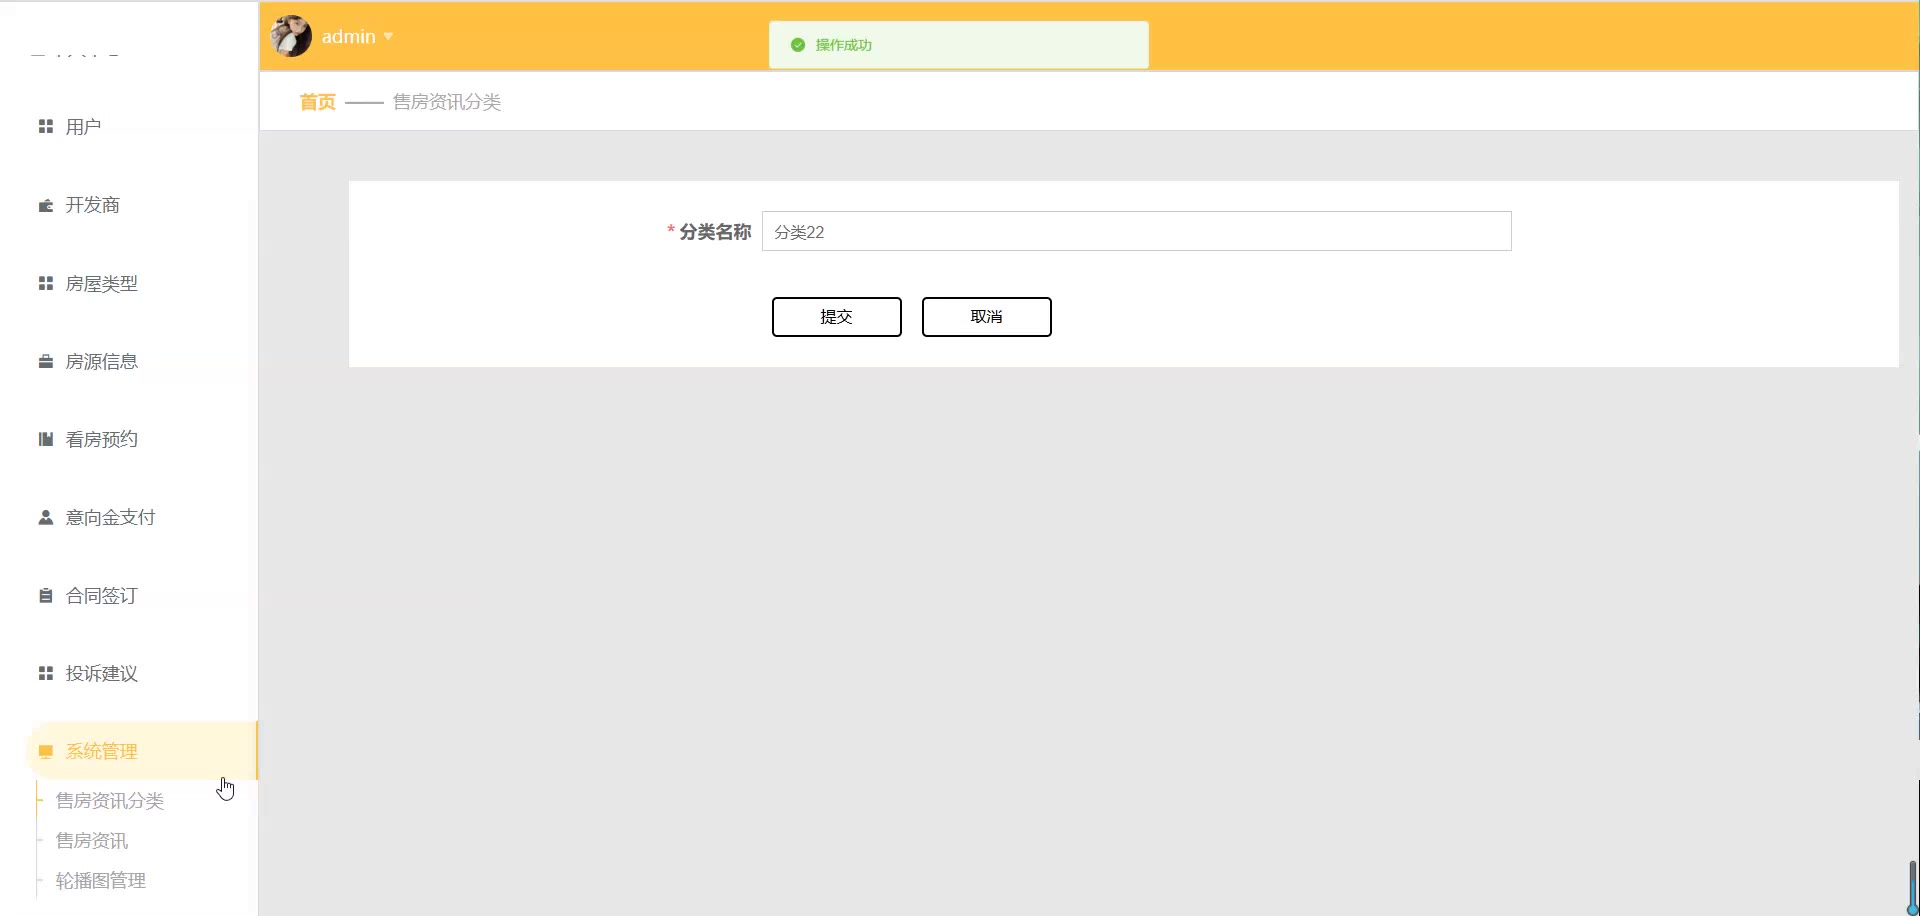The image size is (1920, 916).
Task: Click the 取消 button
Action: pyautogui.click(x=987, y=317)
